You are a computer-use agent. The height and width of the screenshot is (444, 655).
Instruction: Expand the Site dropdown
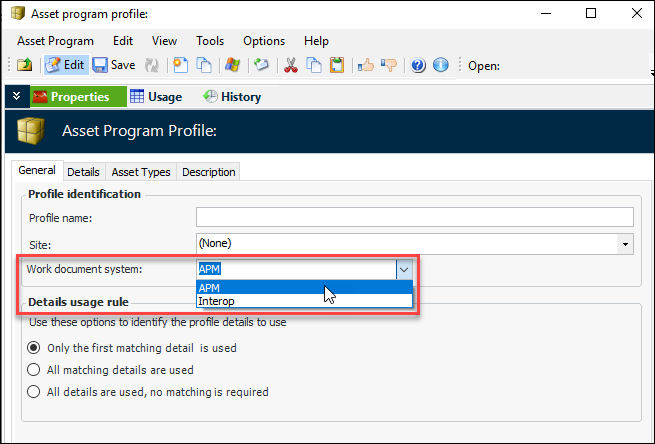(x=625, y=243)
